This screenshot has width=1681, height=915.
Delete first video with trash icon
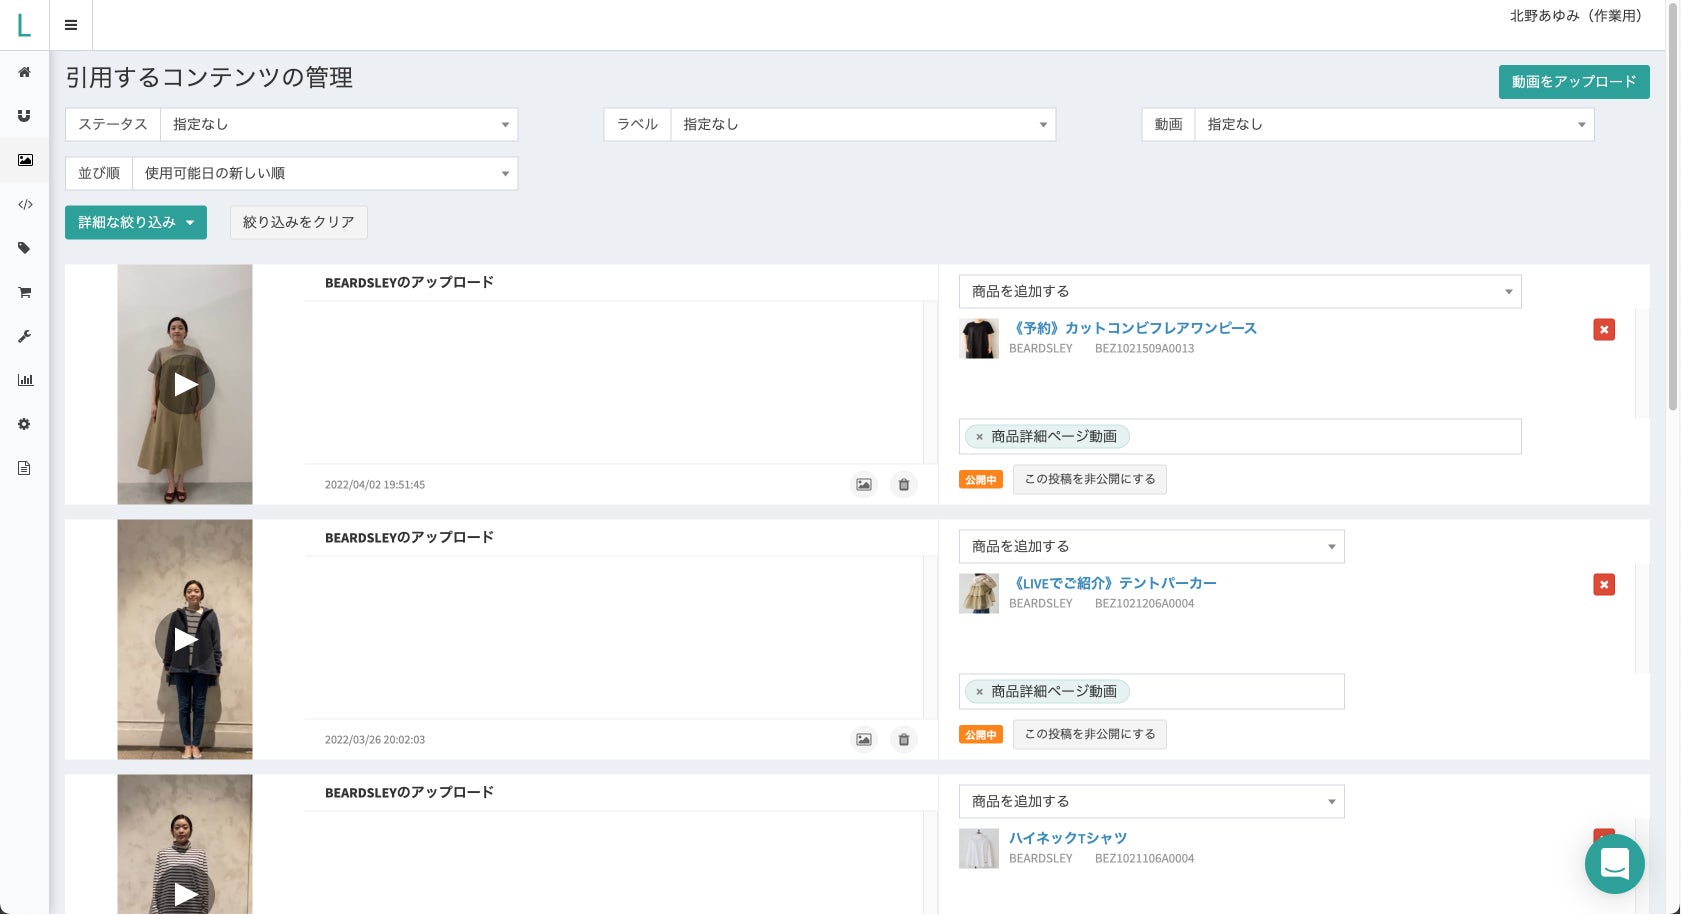(x=903, y=484)
